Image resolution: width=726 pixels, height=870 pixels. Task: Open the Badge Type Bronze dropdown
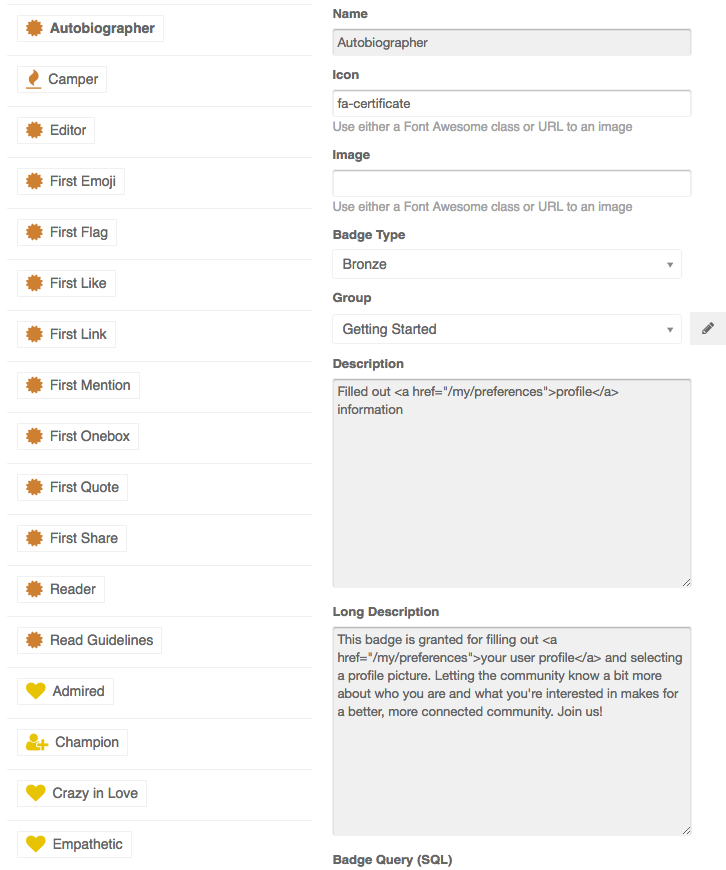click(507, 264)
